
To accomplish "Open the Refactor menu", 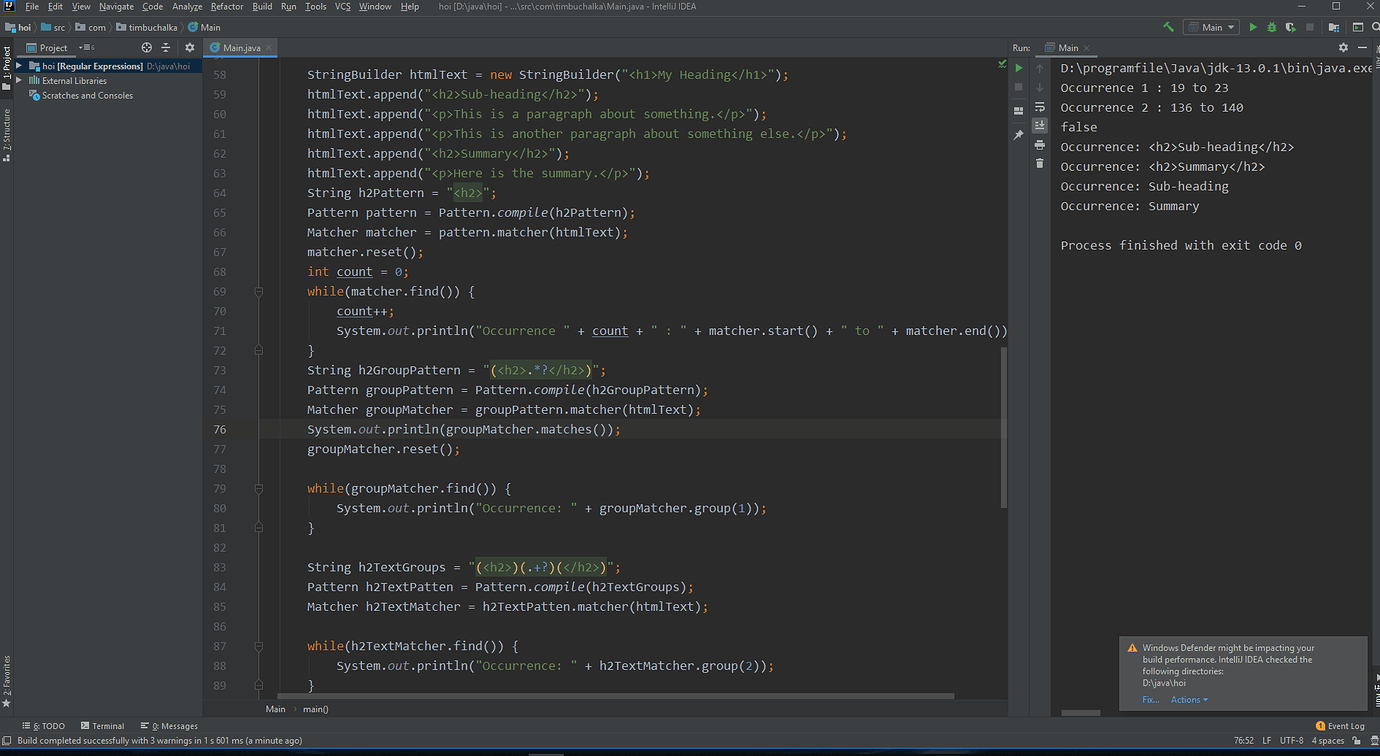I will click(x=226, y=6).
